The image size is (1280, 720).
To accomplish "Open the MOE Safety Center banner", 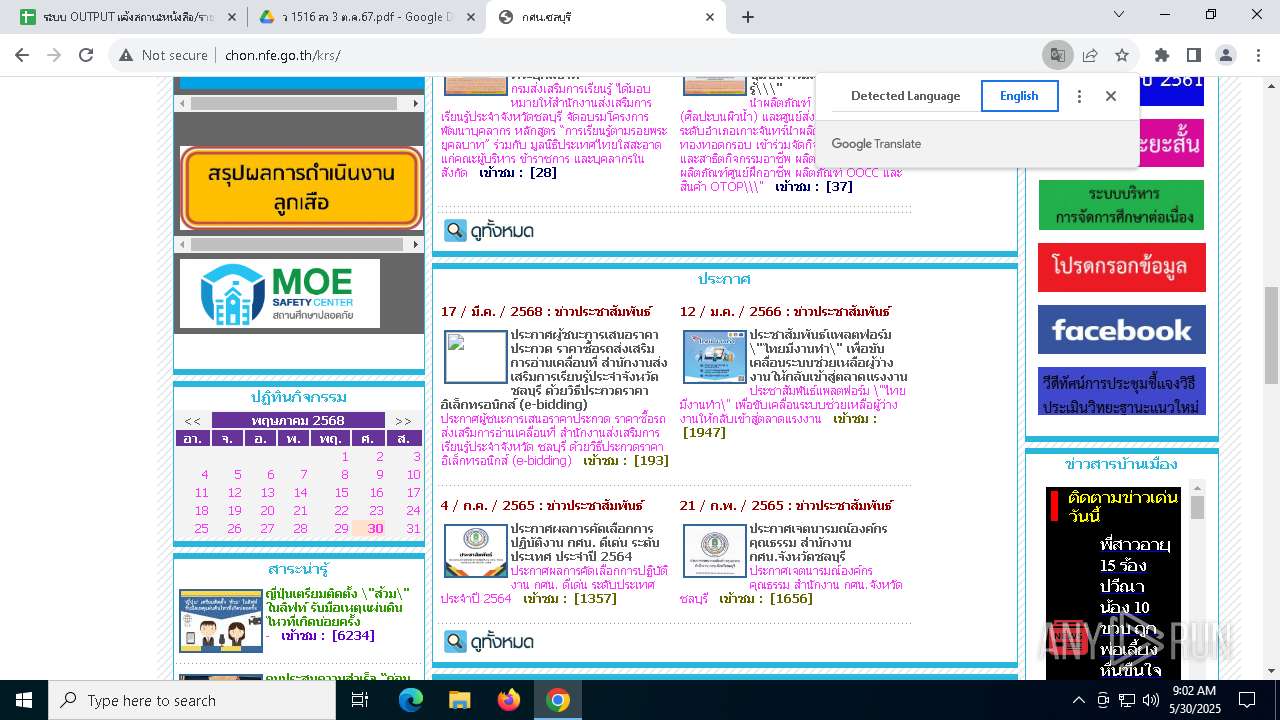I will (x=280, y=293).
